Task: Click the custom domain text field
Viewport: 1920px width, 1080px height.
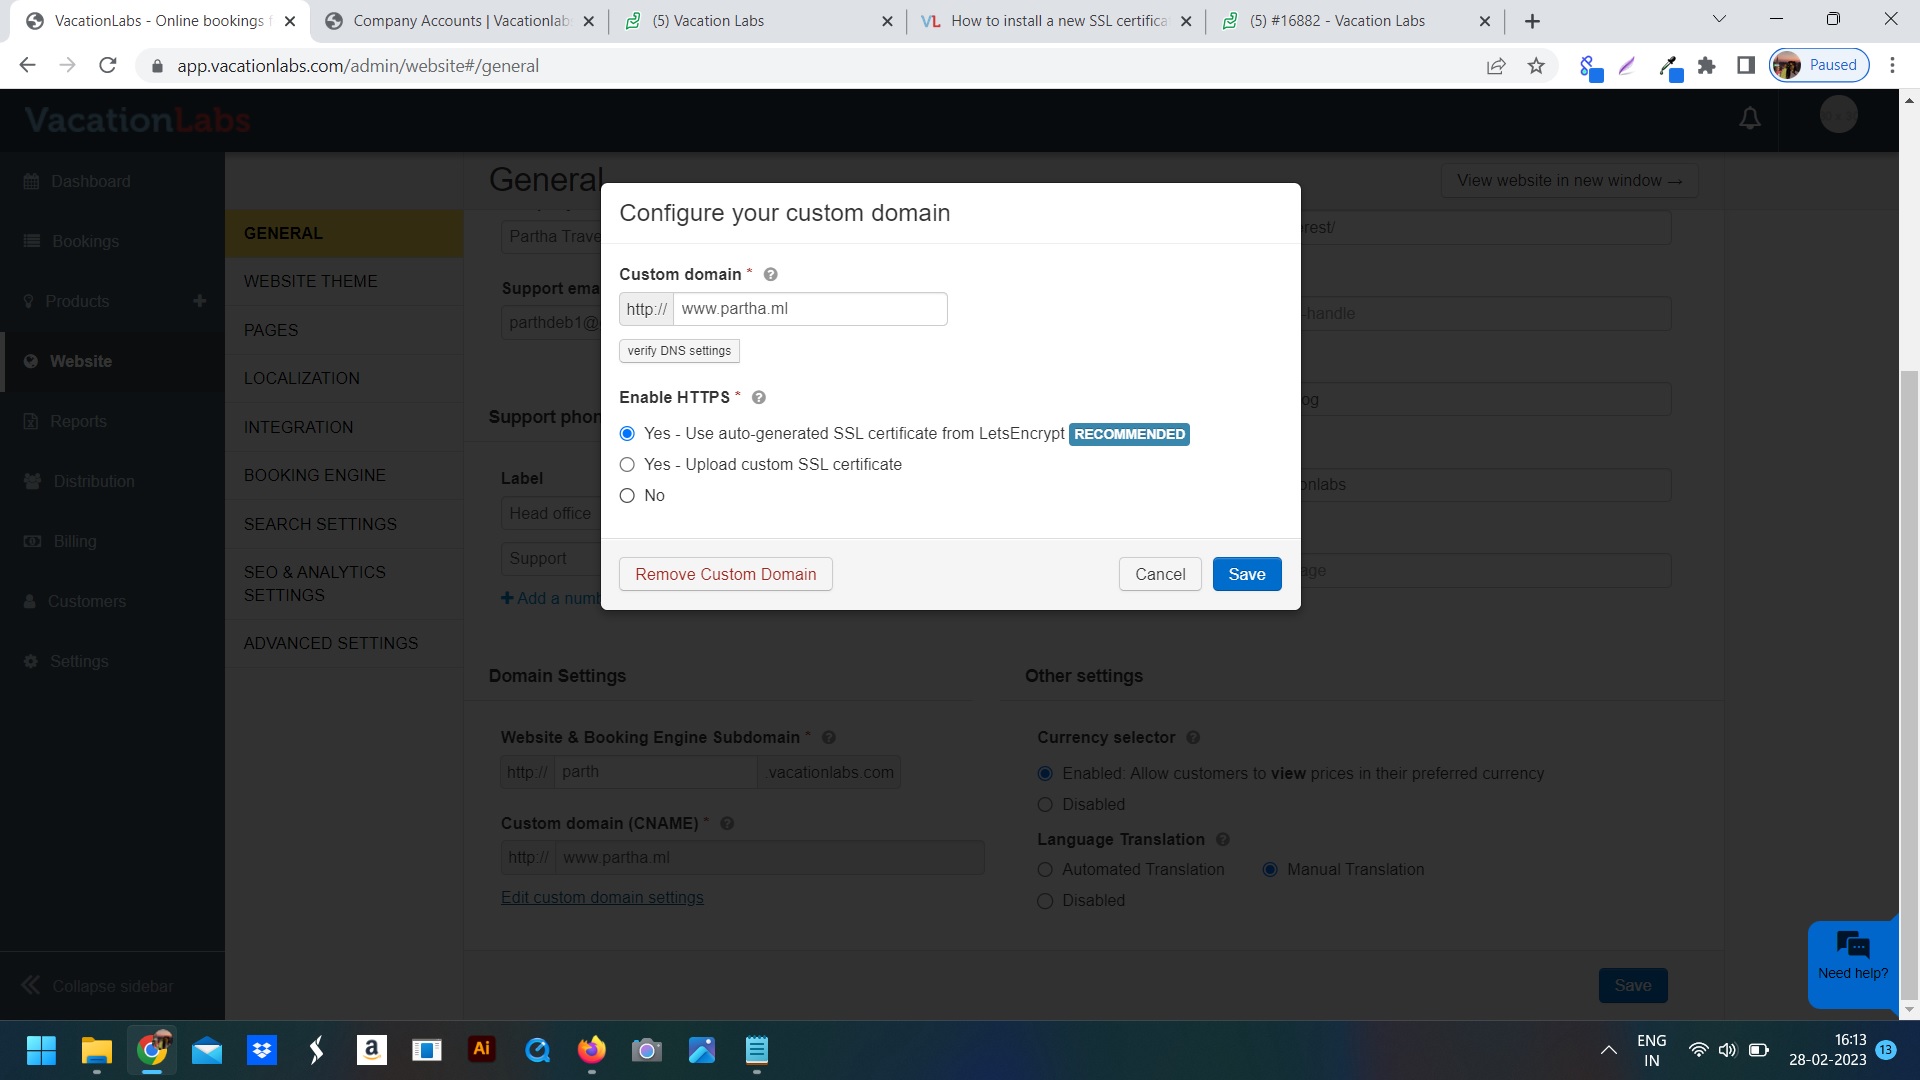Action: point(809,309)
